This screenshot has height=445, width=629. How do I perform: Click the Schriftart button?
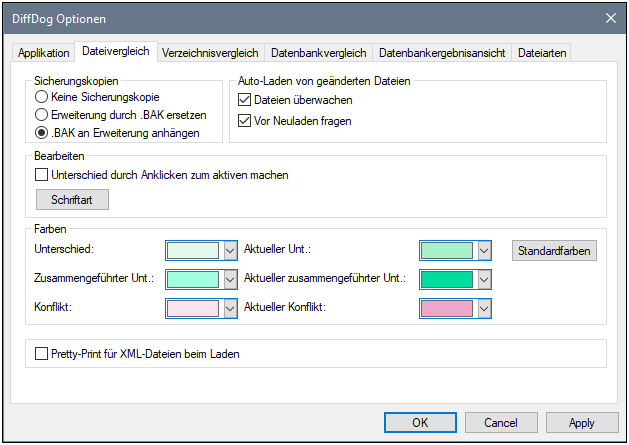72,199
